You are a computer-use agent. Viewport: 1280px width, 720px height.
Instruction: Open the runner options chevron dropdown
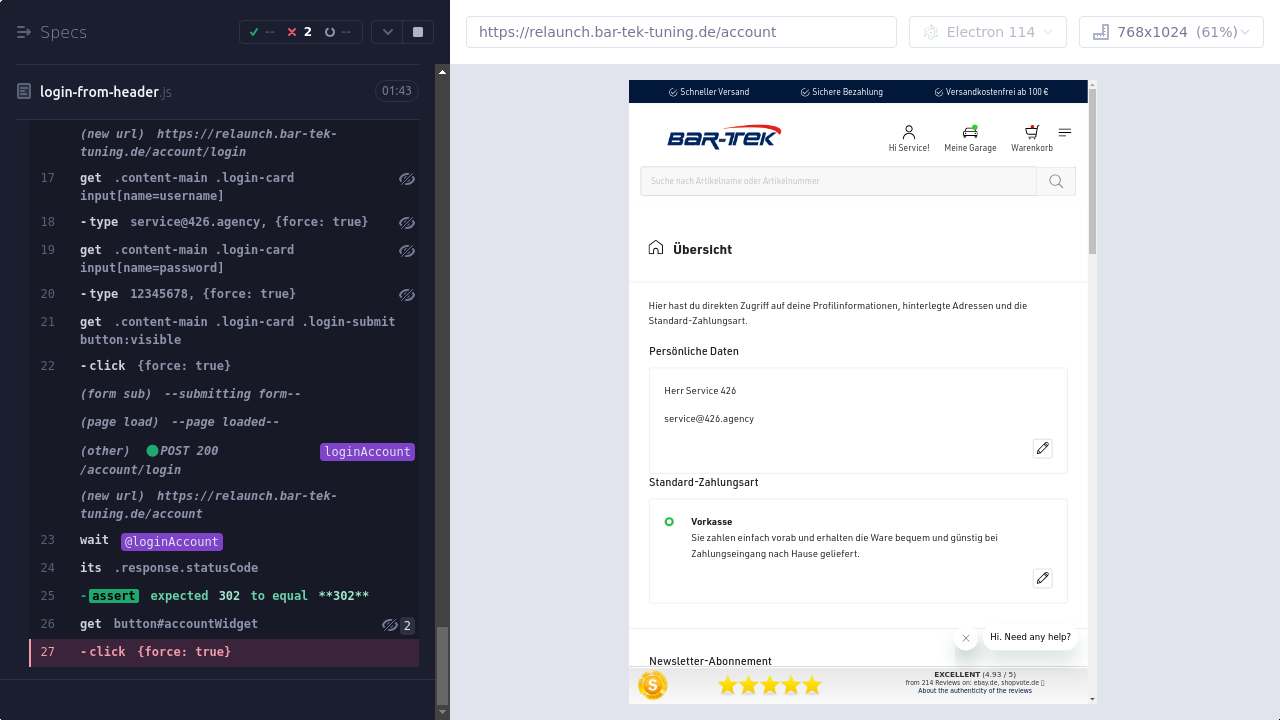(387, 32)
